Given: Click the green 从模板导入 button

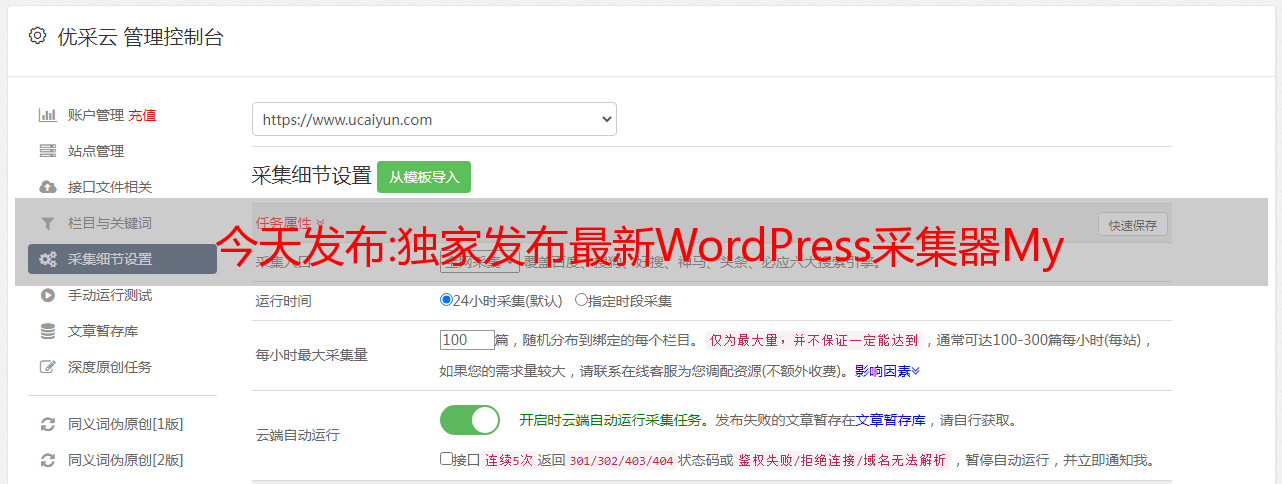Looking at the screenshot, I should tap(424, 177).
